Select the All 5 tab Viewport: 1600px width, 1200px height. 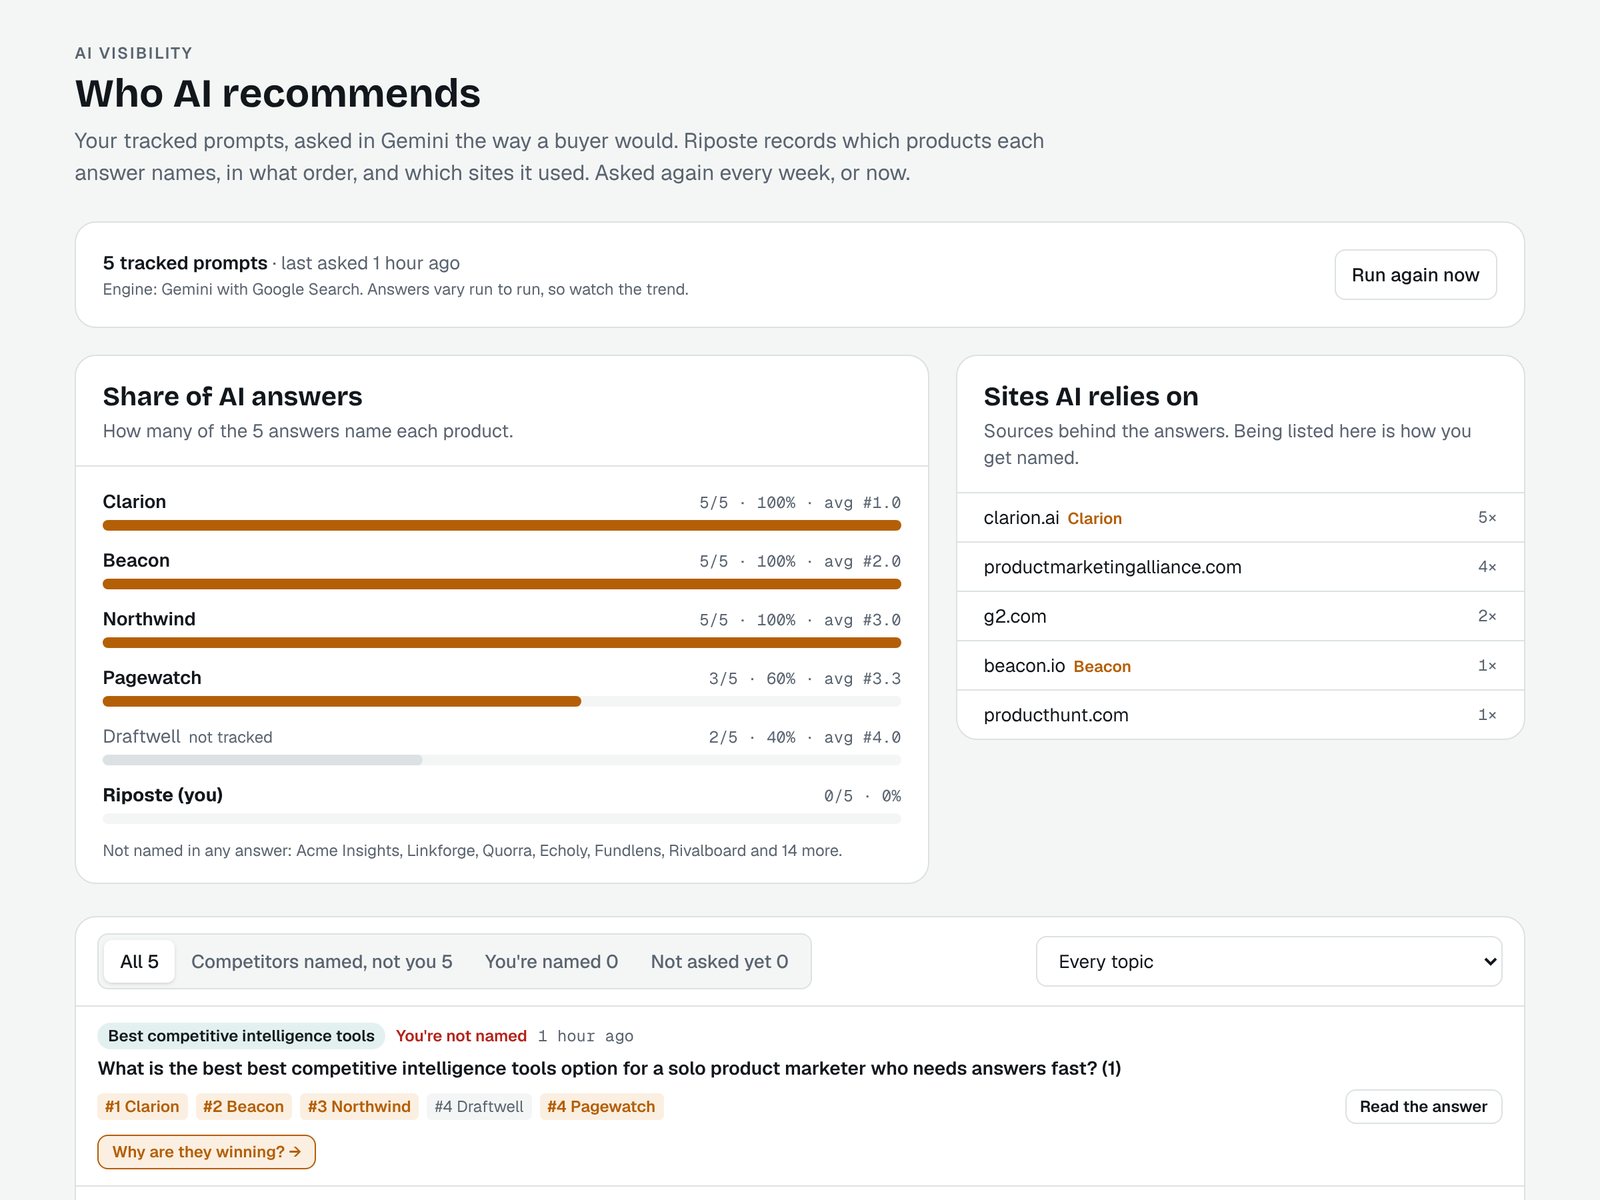click(139, 961)
